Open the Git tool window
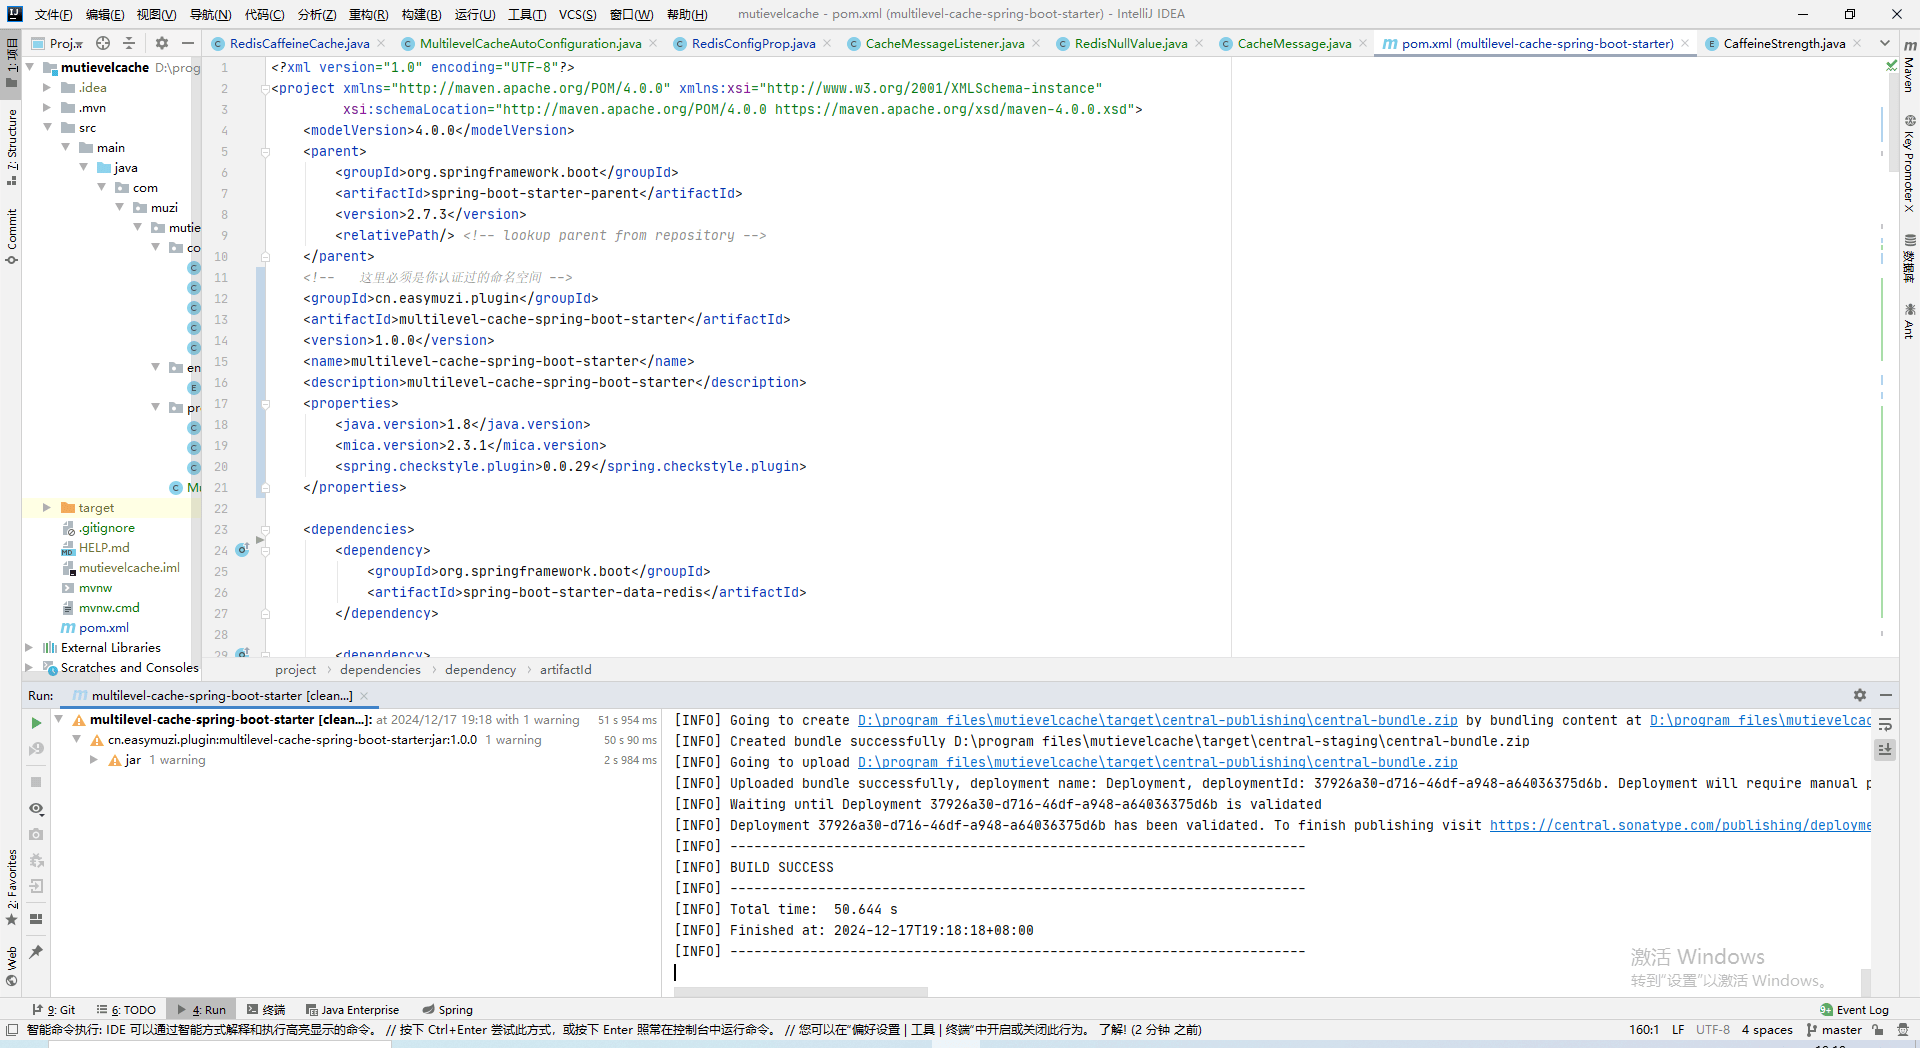This screenshot has height=1048, width=1920. pos(54,1010)
